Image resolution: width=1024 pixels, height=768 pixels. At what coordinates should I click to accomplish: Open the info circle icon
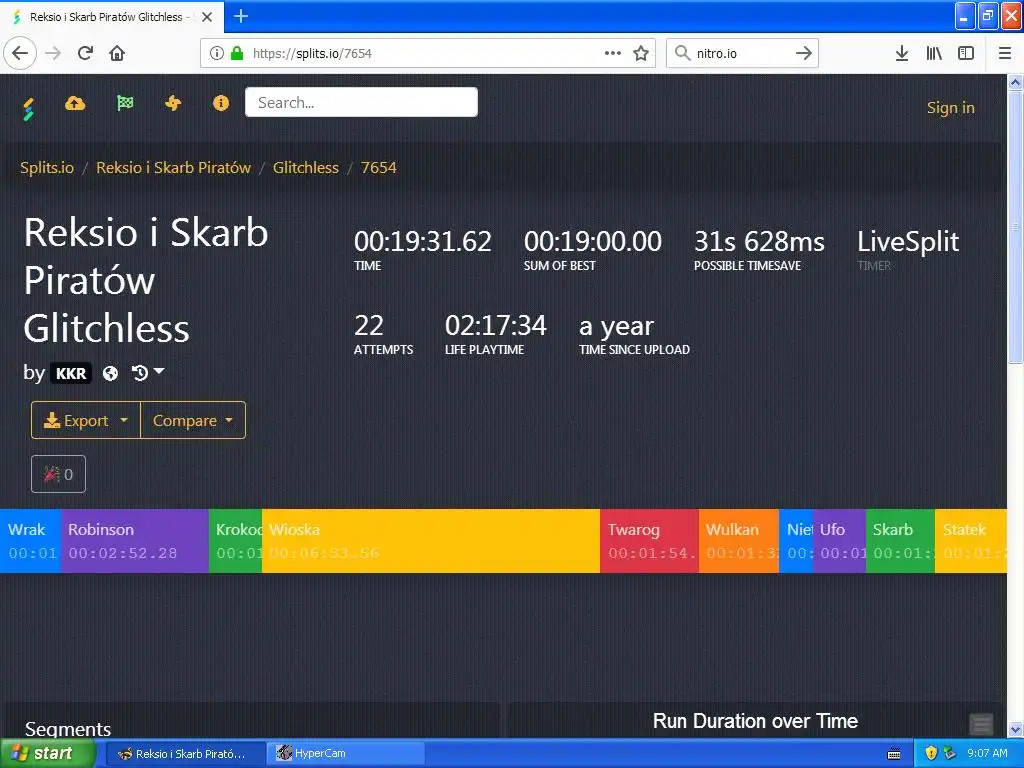221,103
